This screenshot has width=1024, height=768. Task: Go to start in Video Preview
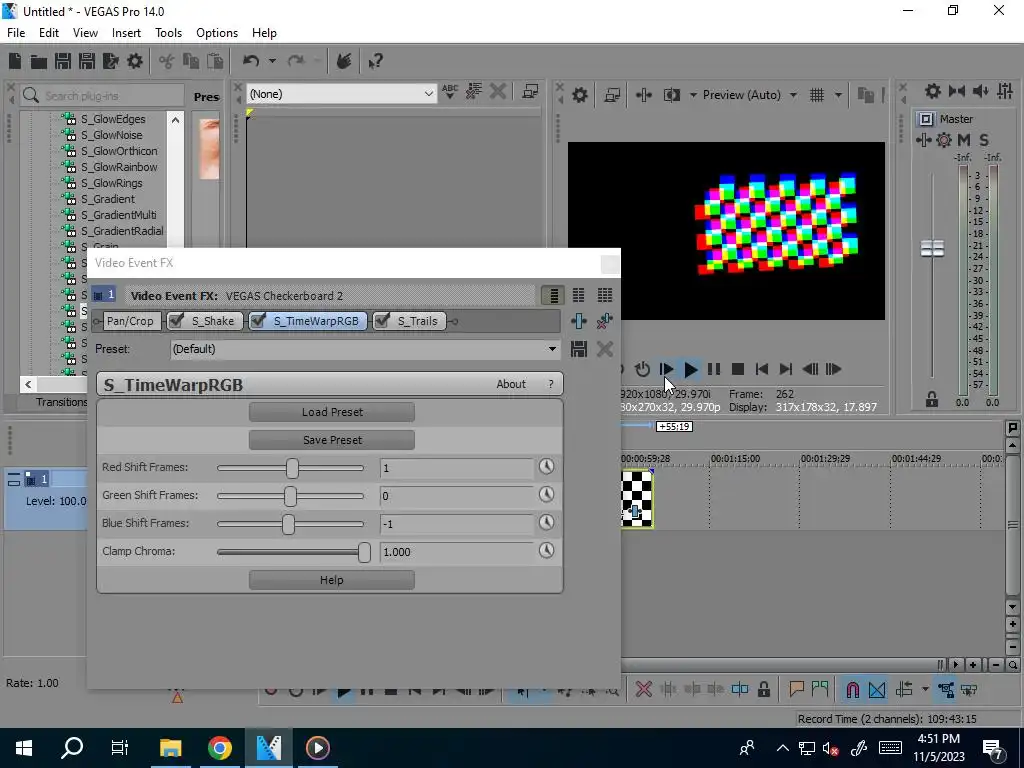pos(762,370)
